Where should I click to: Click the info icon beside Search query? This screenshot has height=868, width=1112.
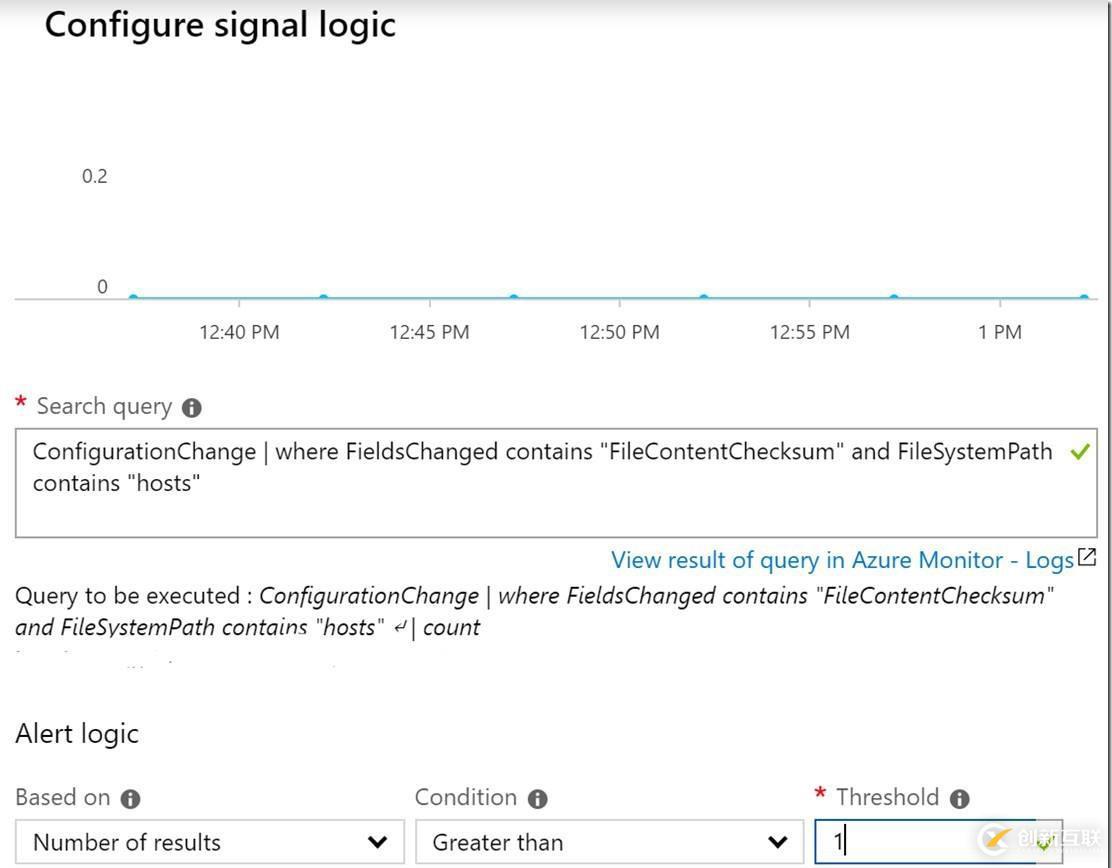(x=192, y=408)
